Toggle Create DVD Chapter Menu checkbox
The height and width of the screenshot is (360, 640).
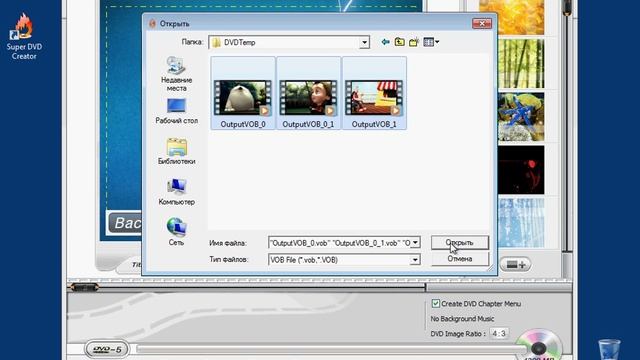click(436, 303)
